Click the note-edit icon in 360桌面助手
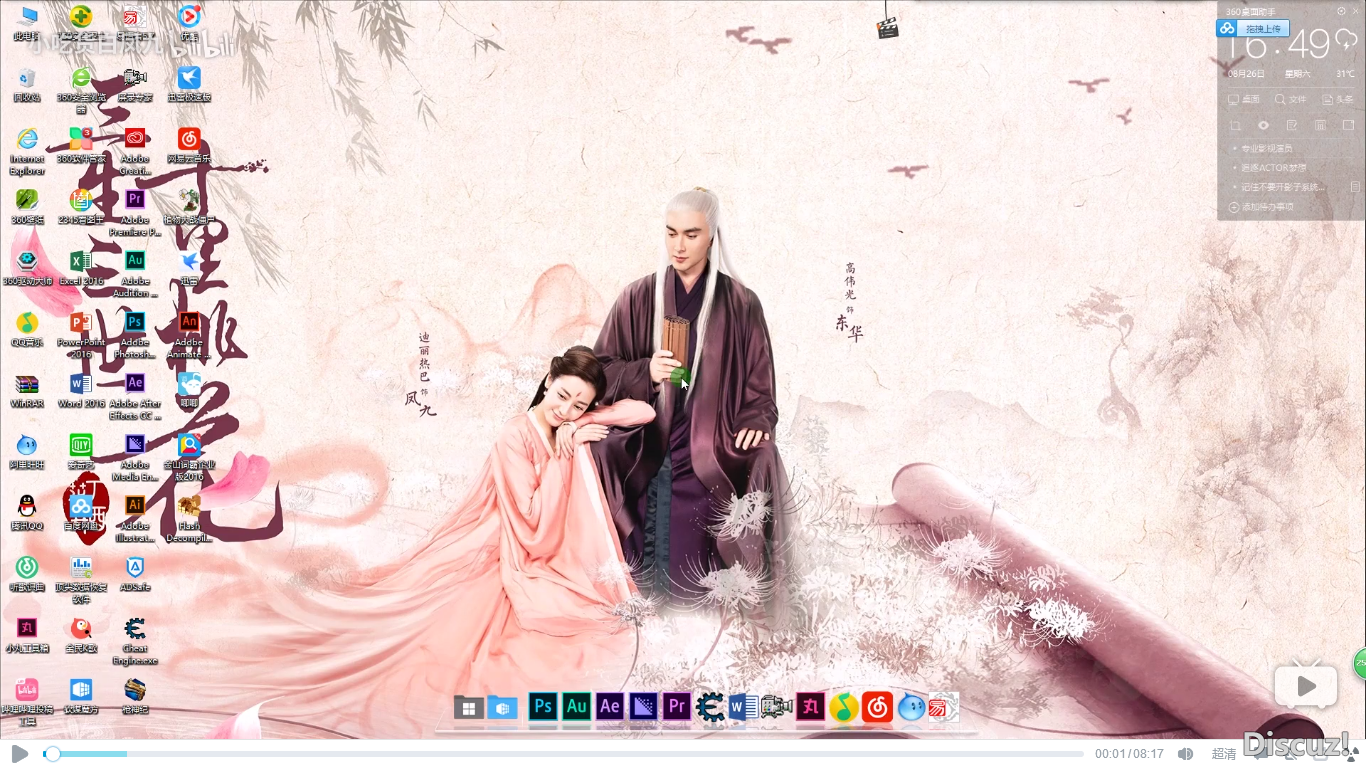The height and width of the screenshot is (768, 1366). click(x=1292, y=125)
